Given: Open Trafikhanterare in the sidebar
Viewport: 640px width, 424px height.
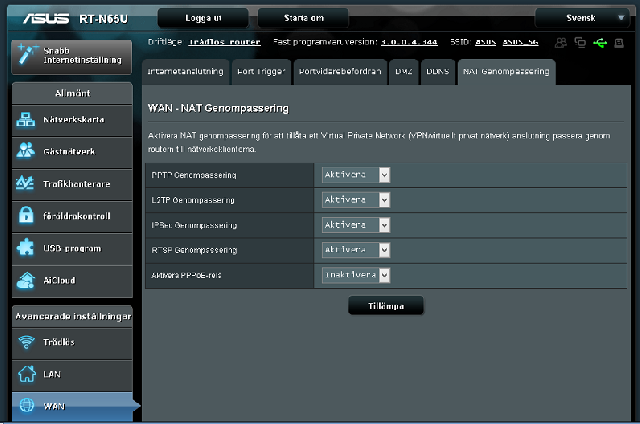Looking at the screenshot, I should click(72, 184).
